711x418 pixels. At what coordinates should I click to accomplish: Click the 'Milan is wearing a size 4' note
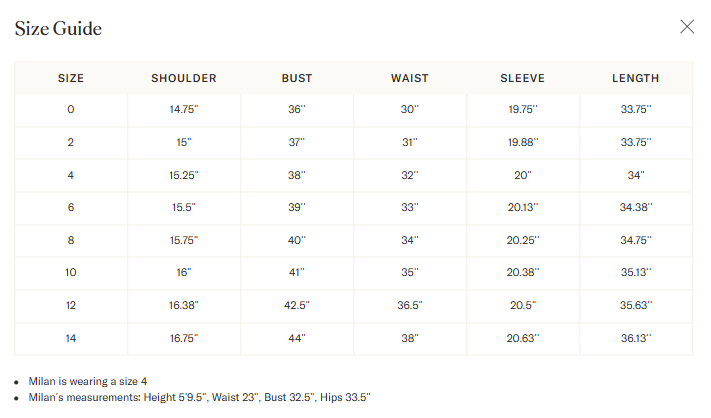[88, 381]
